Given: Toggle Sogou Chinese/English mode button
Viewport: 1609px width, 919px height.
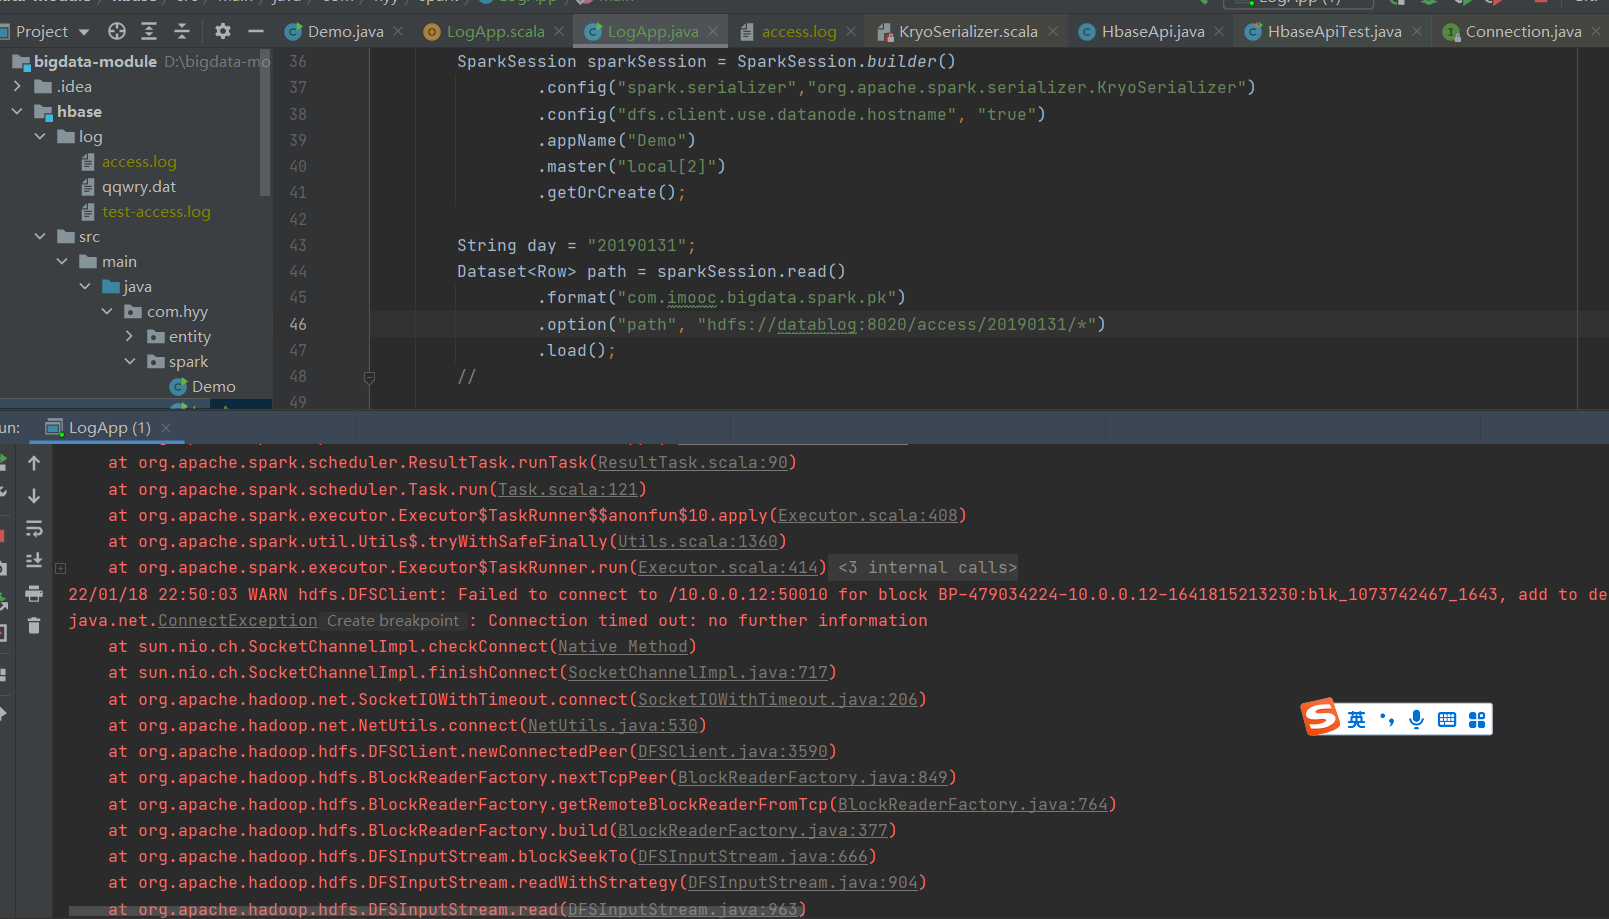Looking at the screenshot, I should tap(1356, 719).
